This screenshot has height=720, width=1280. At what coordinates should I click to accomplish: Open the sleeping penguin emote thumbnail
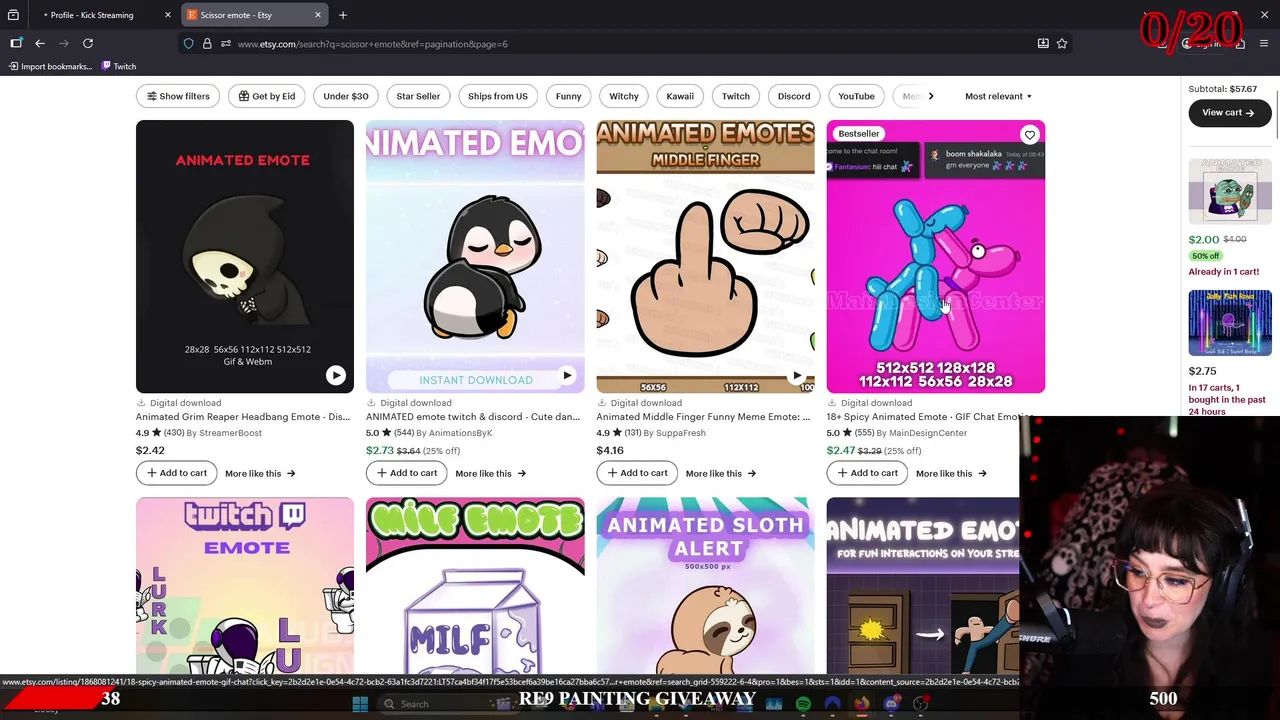coord(475,257)
